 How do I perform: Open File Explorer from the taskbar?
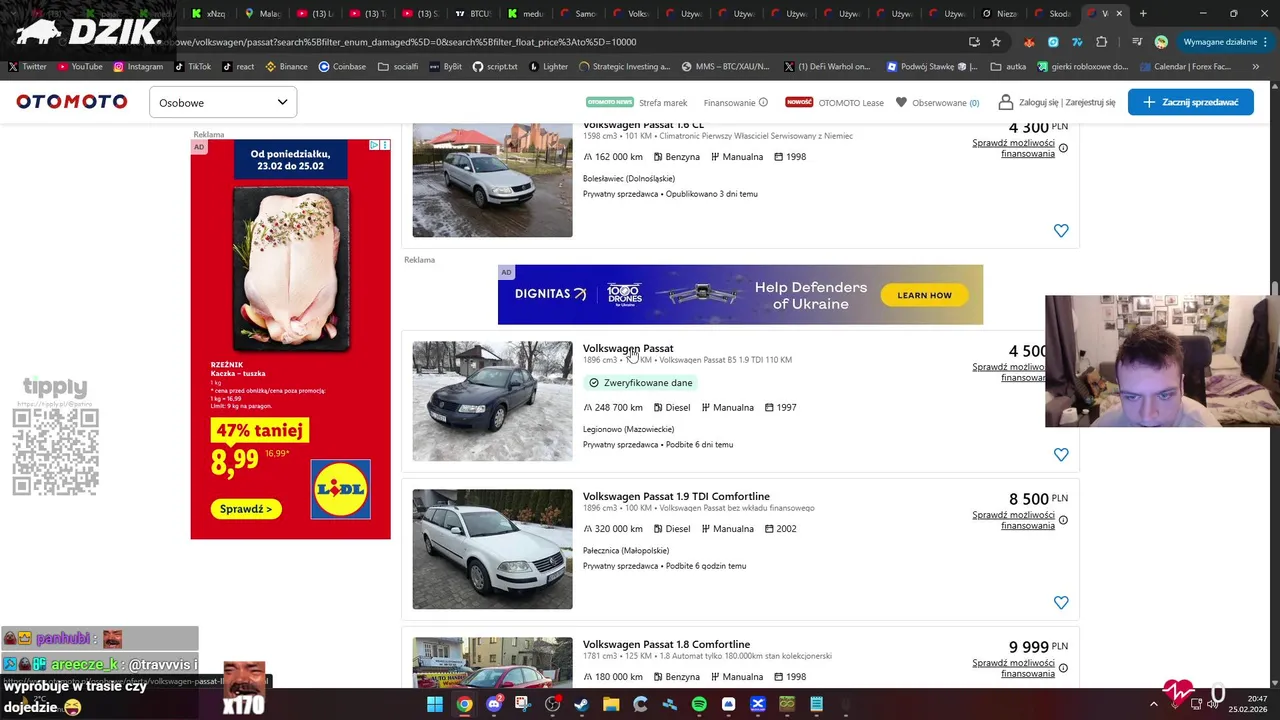coord(611,704)
